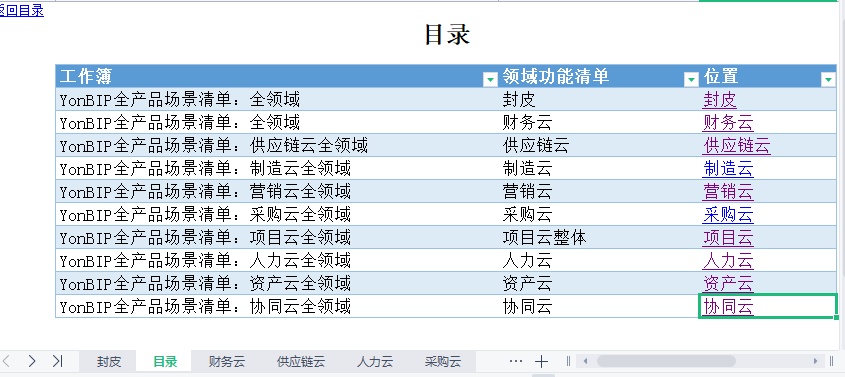This screenshot has height=377, width=845.
Task: Follow the 封皮 hyperlink in 位置 column
Action: pos(719,100)
